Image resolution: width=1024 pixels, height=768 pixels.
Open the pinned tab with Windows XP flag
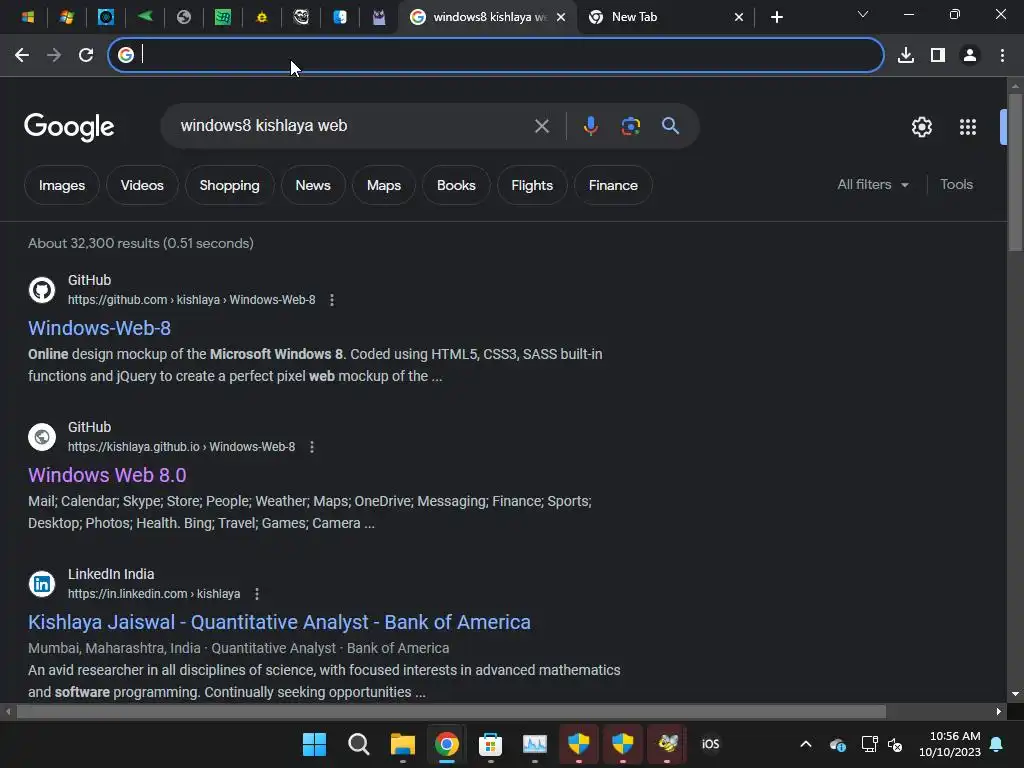[x=66, y=17]
